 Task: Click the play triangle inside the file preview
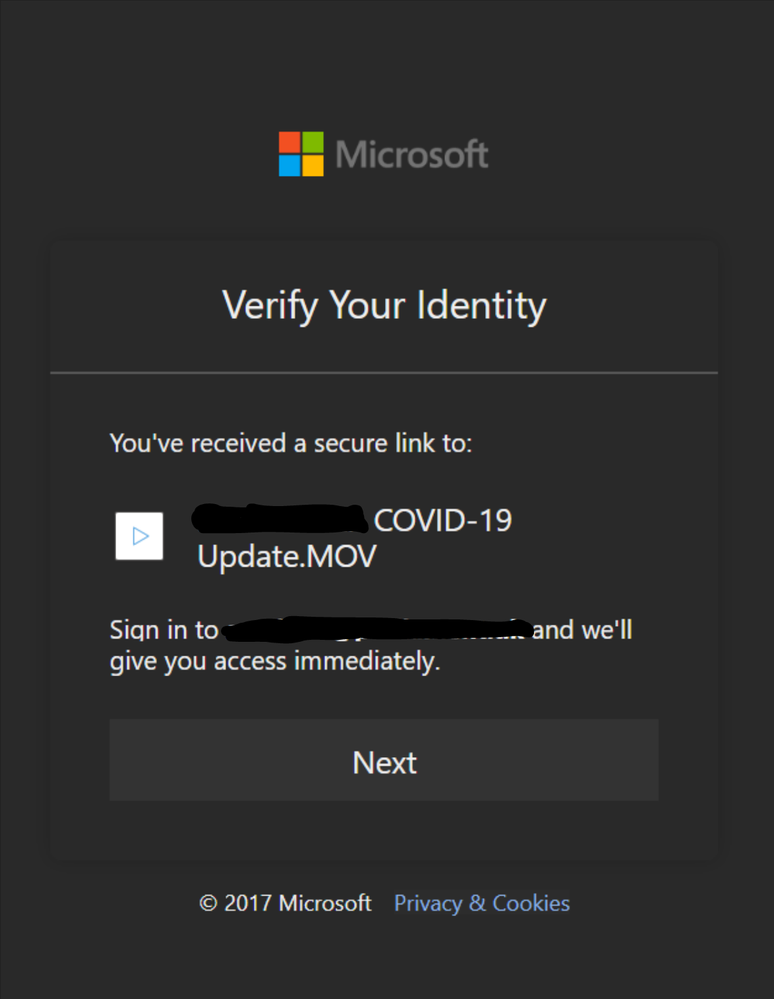139,536
